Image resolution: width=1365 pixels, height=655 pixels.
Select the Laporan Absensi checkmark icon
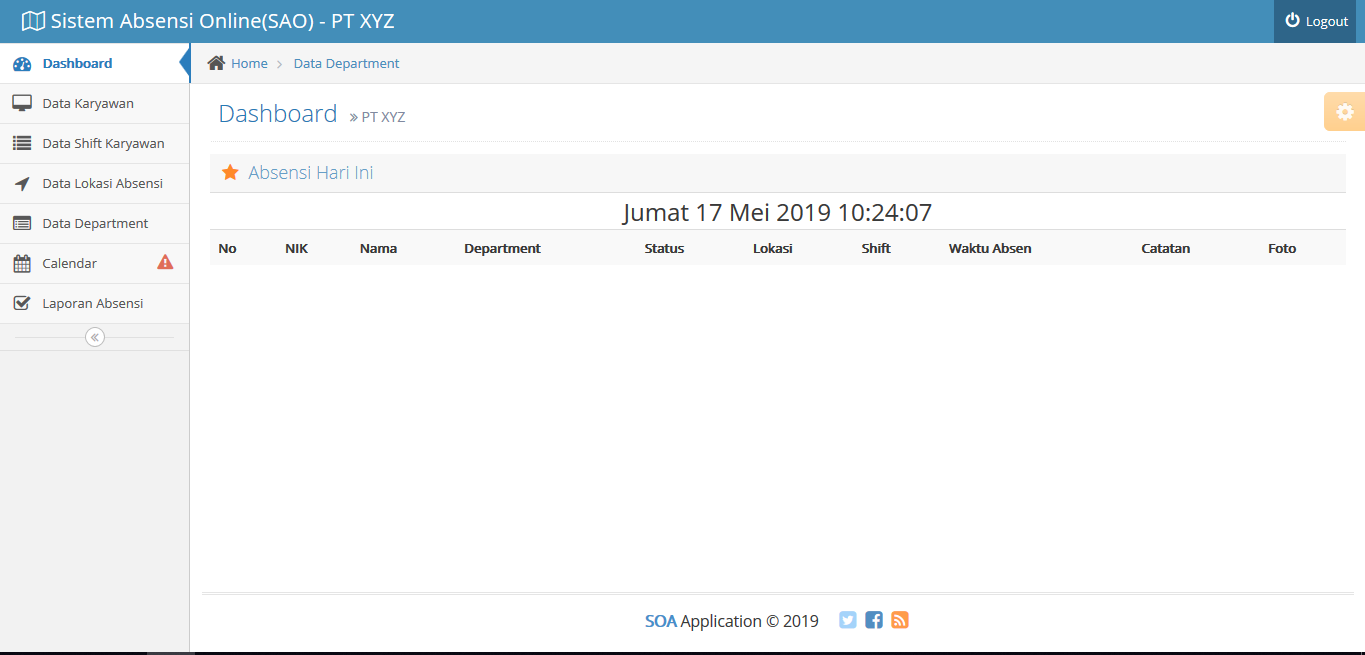click(21, 302)
